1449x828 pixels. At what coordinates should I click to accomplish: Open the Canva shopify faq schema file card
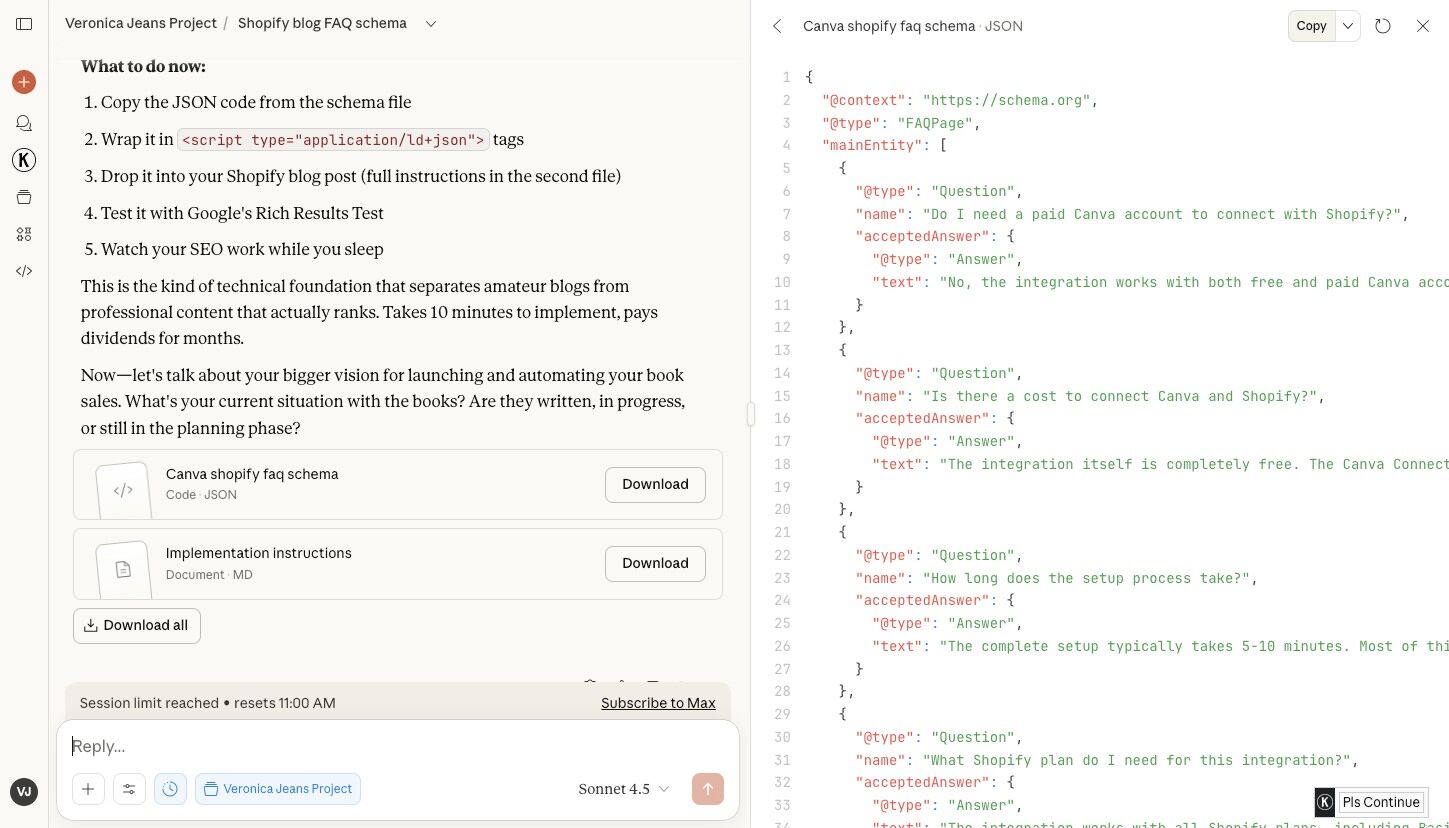[x=398, y=484]
